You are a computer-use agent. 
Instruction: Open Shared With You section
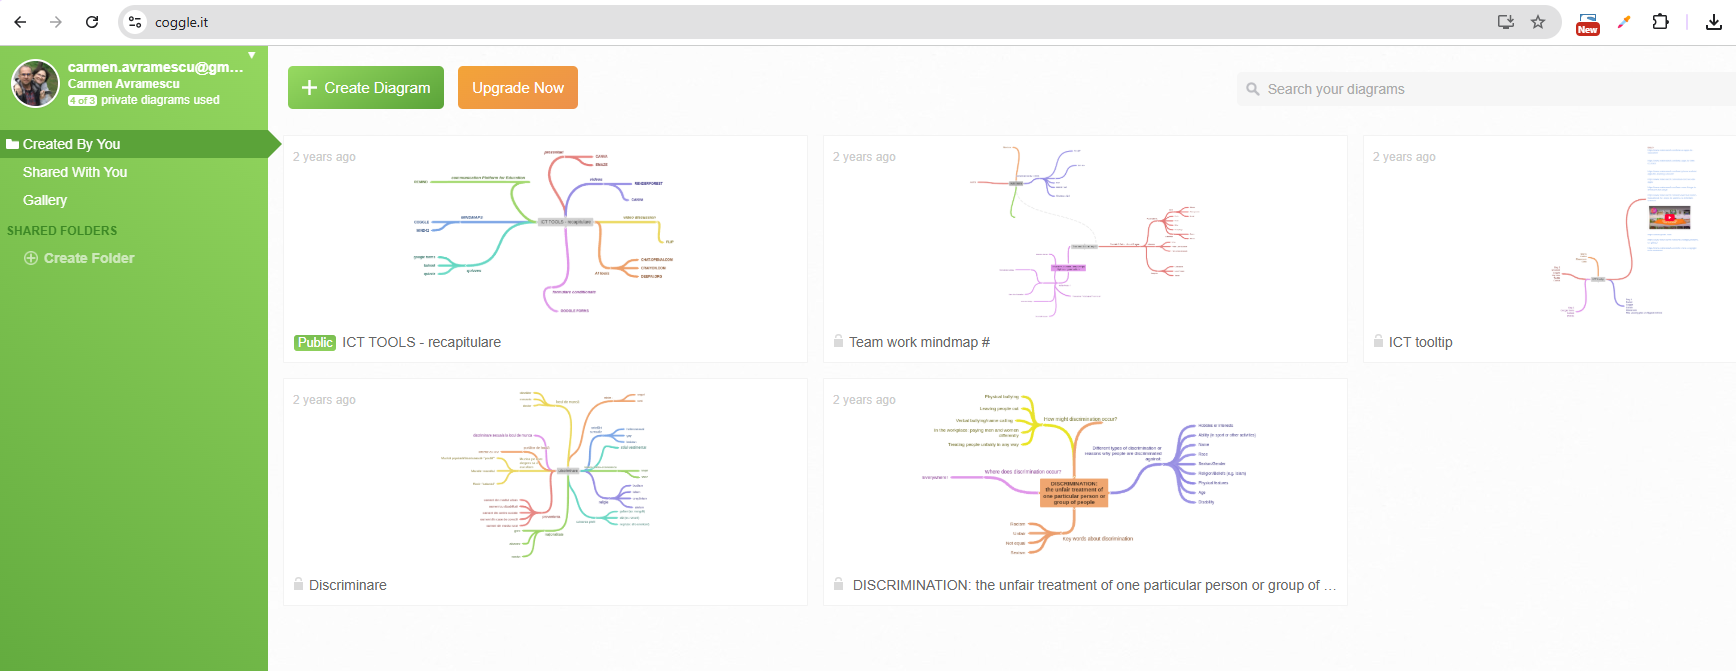pos(75,172)
